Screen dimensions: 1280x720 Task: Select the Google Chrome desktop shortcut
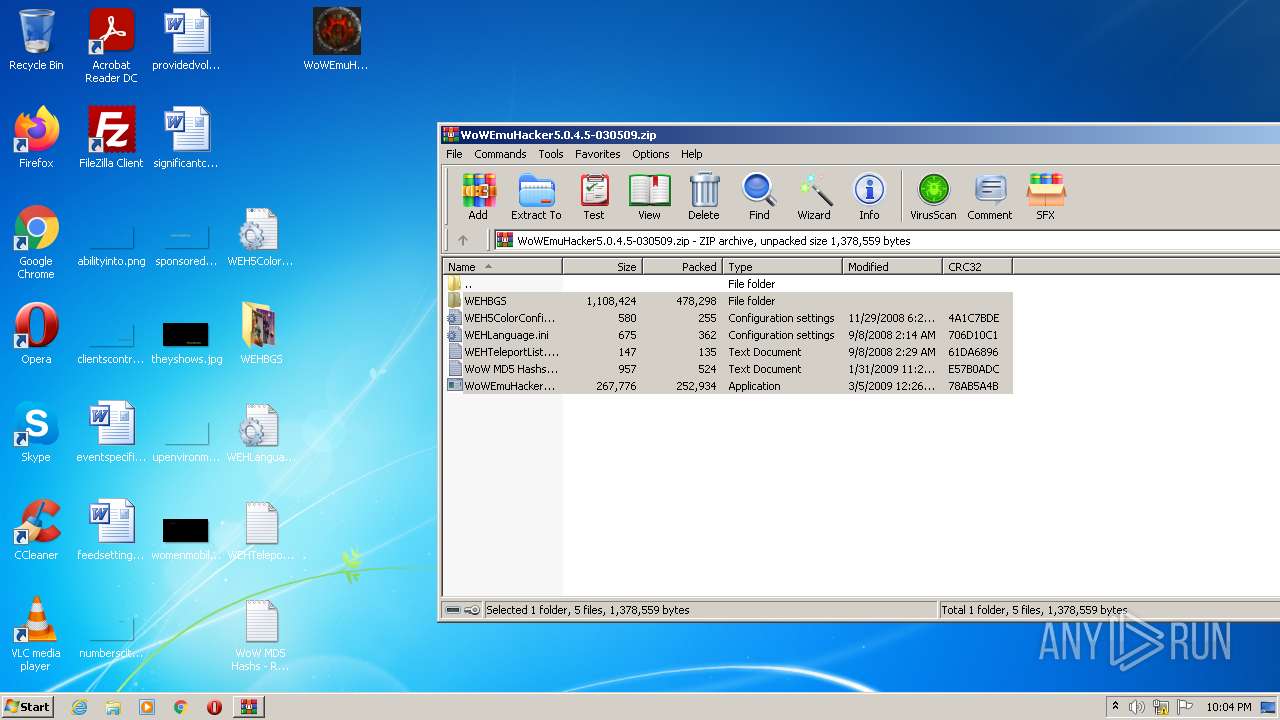click(x=36, y=242)
